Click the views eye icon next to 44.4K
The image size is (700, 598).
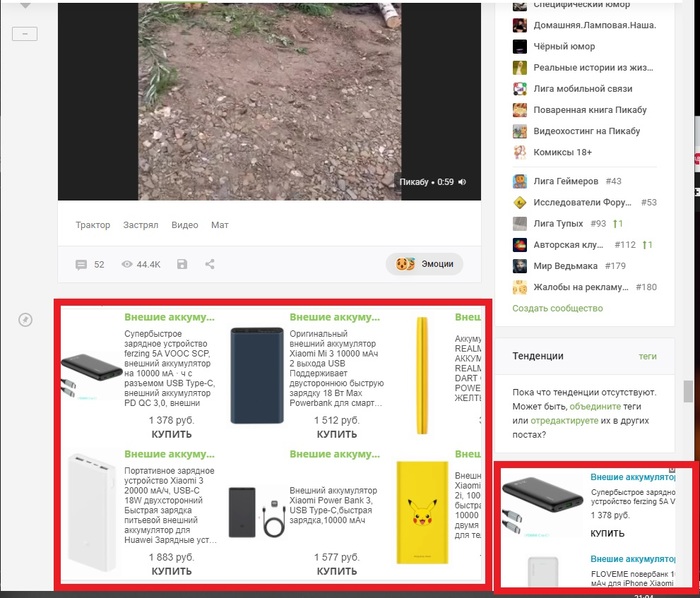point(127,264)
